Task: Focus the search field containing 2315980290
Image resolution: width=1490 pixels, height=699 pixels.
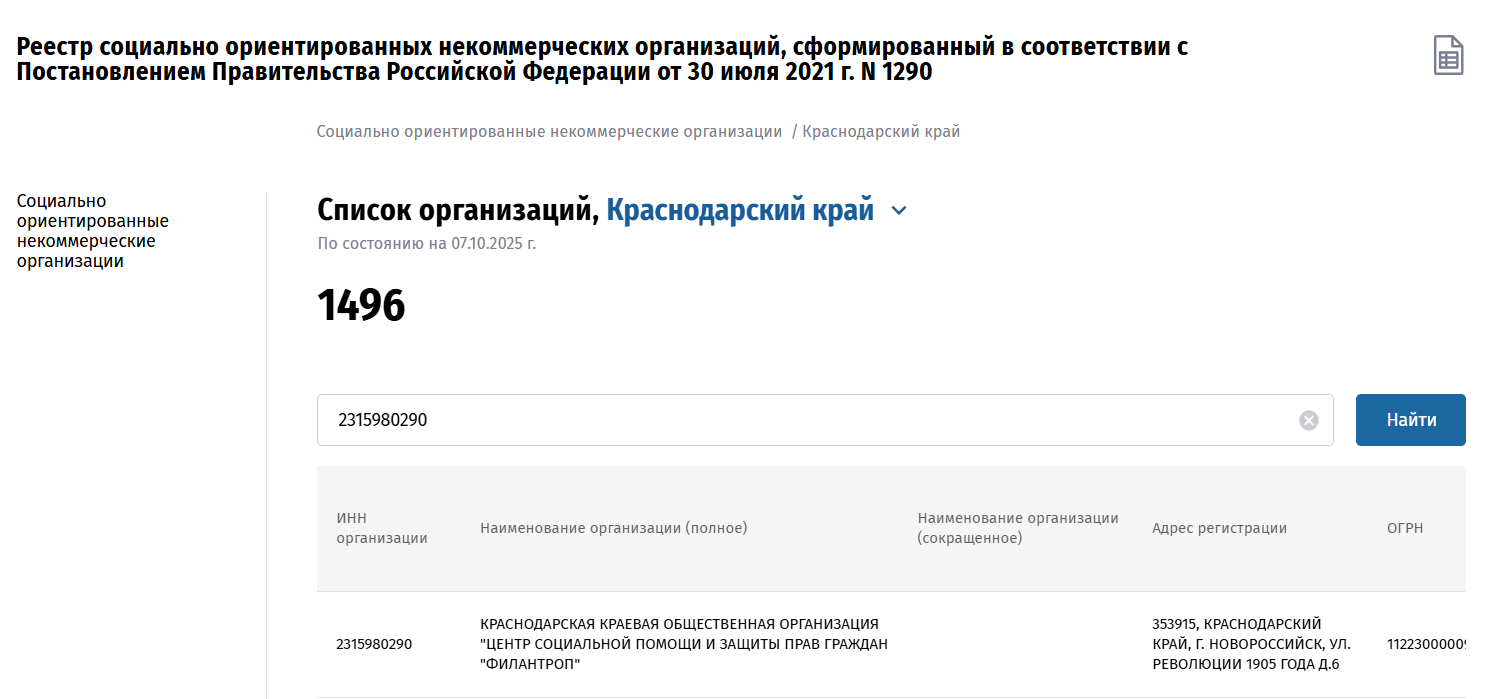Action: tap(800, 420)
